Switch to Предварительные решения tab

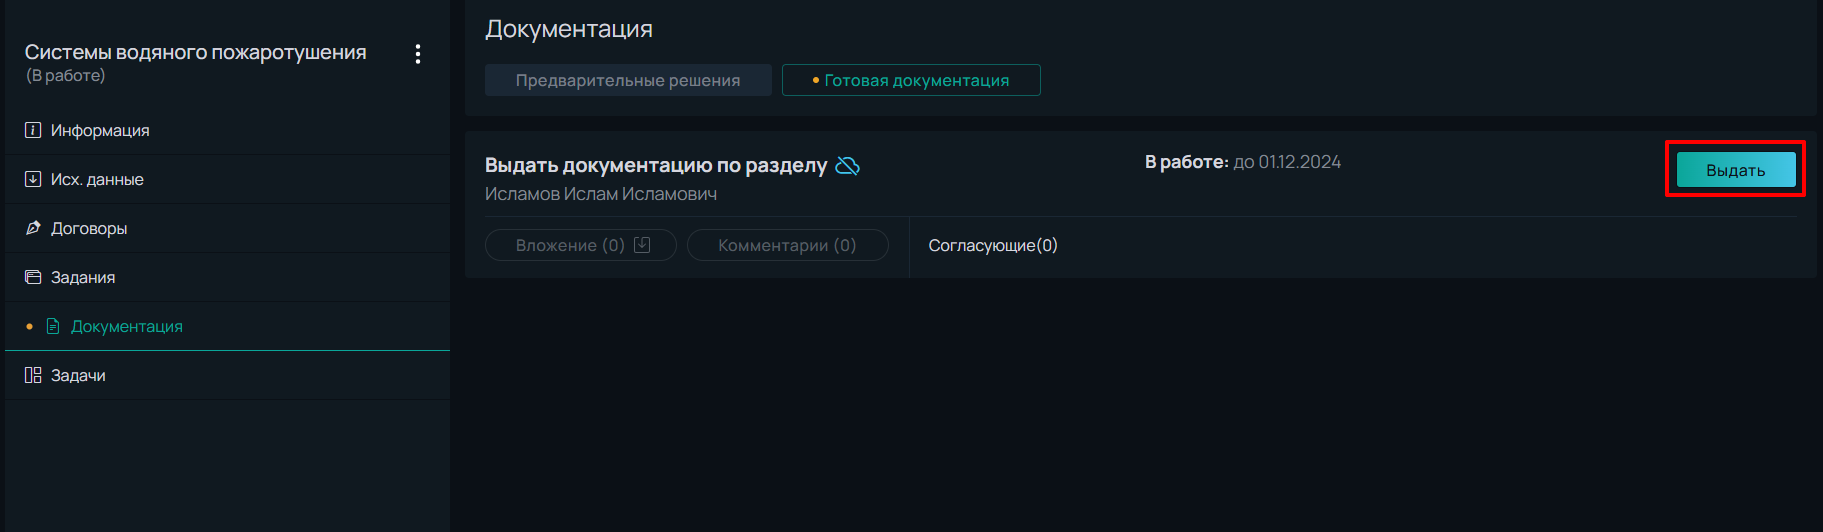click(628, 80)
